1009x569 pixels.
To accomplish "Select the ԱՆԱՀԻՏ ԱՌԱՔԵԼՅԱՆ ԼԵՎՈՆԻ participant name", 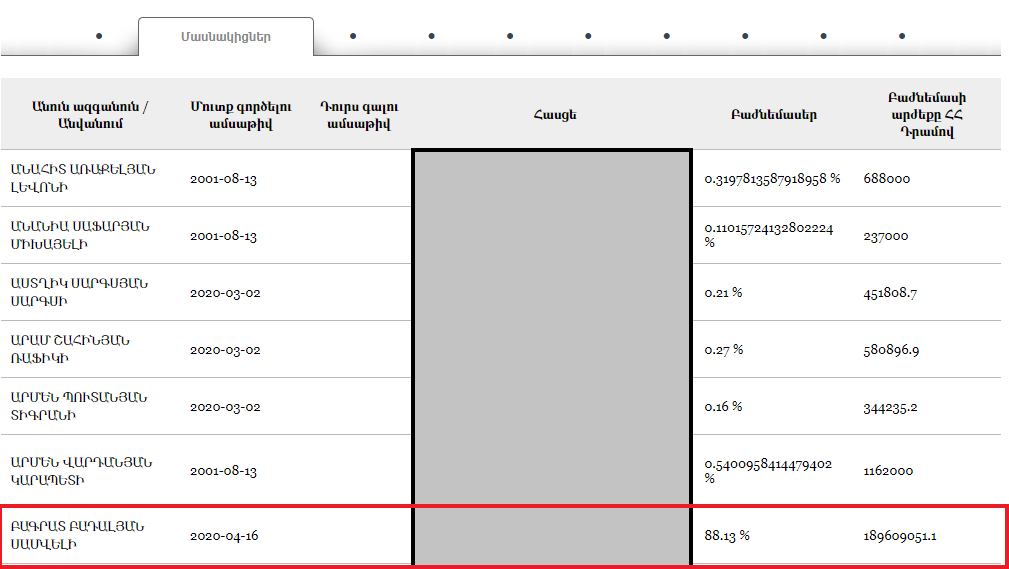I will coord(83,178).
